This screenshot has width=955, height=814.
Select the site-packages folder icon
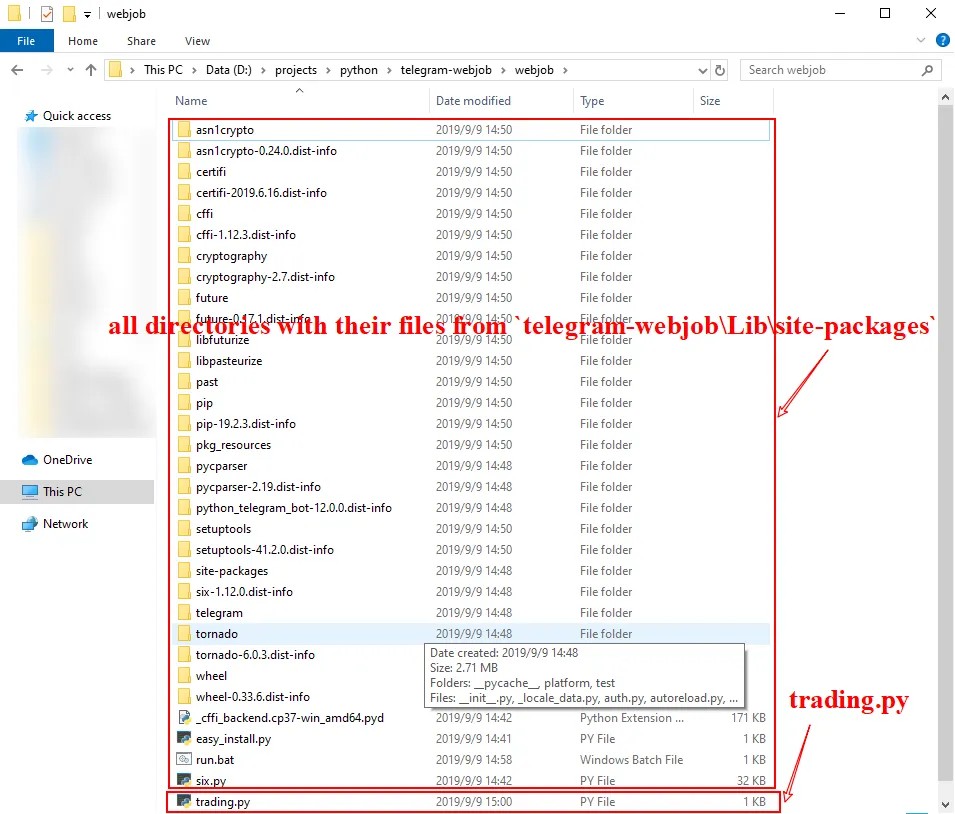point(184,571)
